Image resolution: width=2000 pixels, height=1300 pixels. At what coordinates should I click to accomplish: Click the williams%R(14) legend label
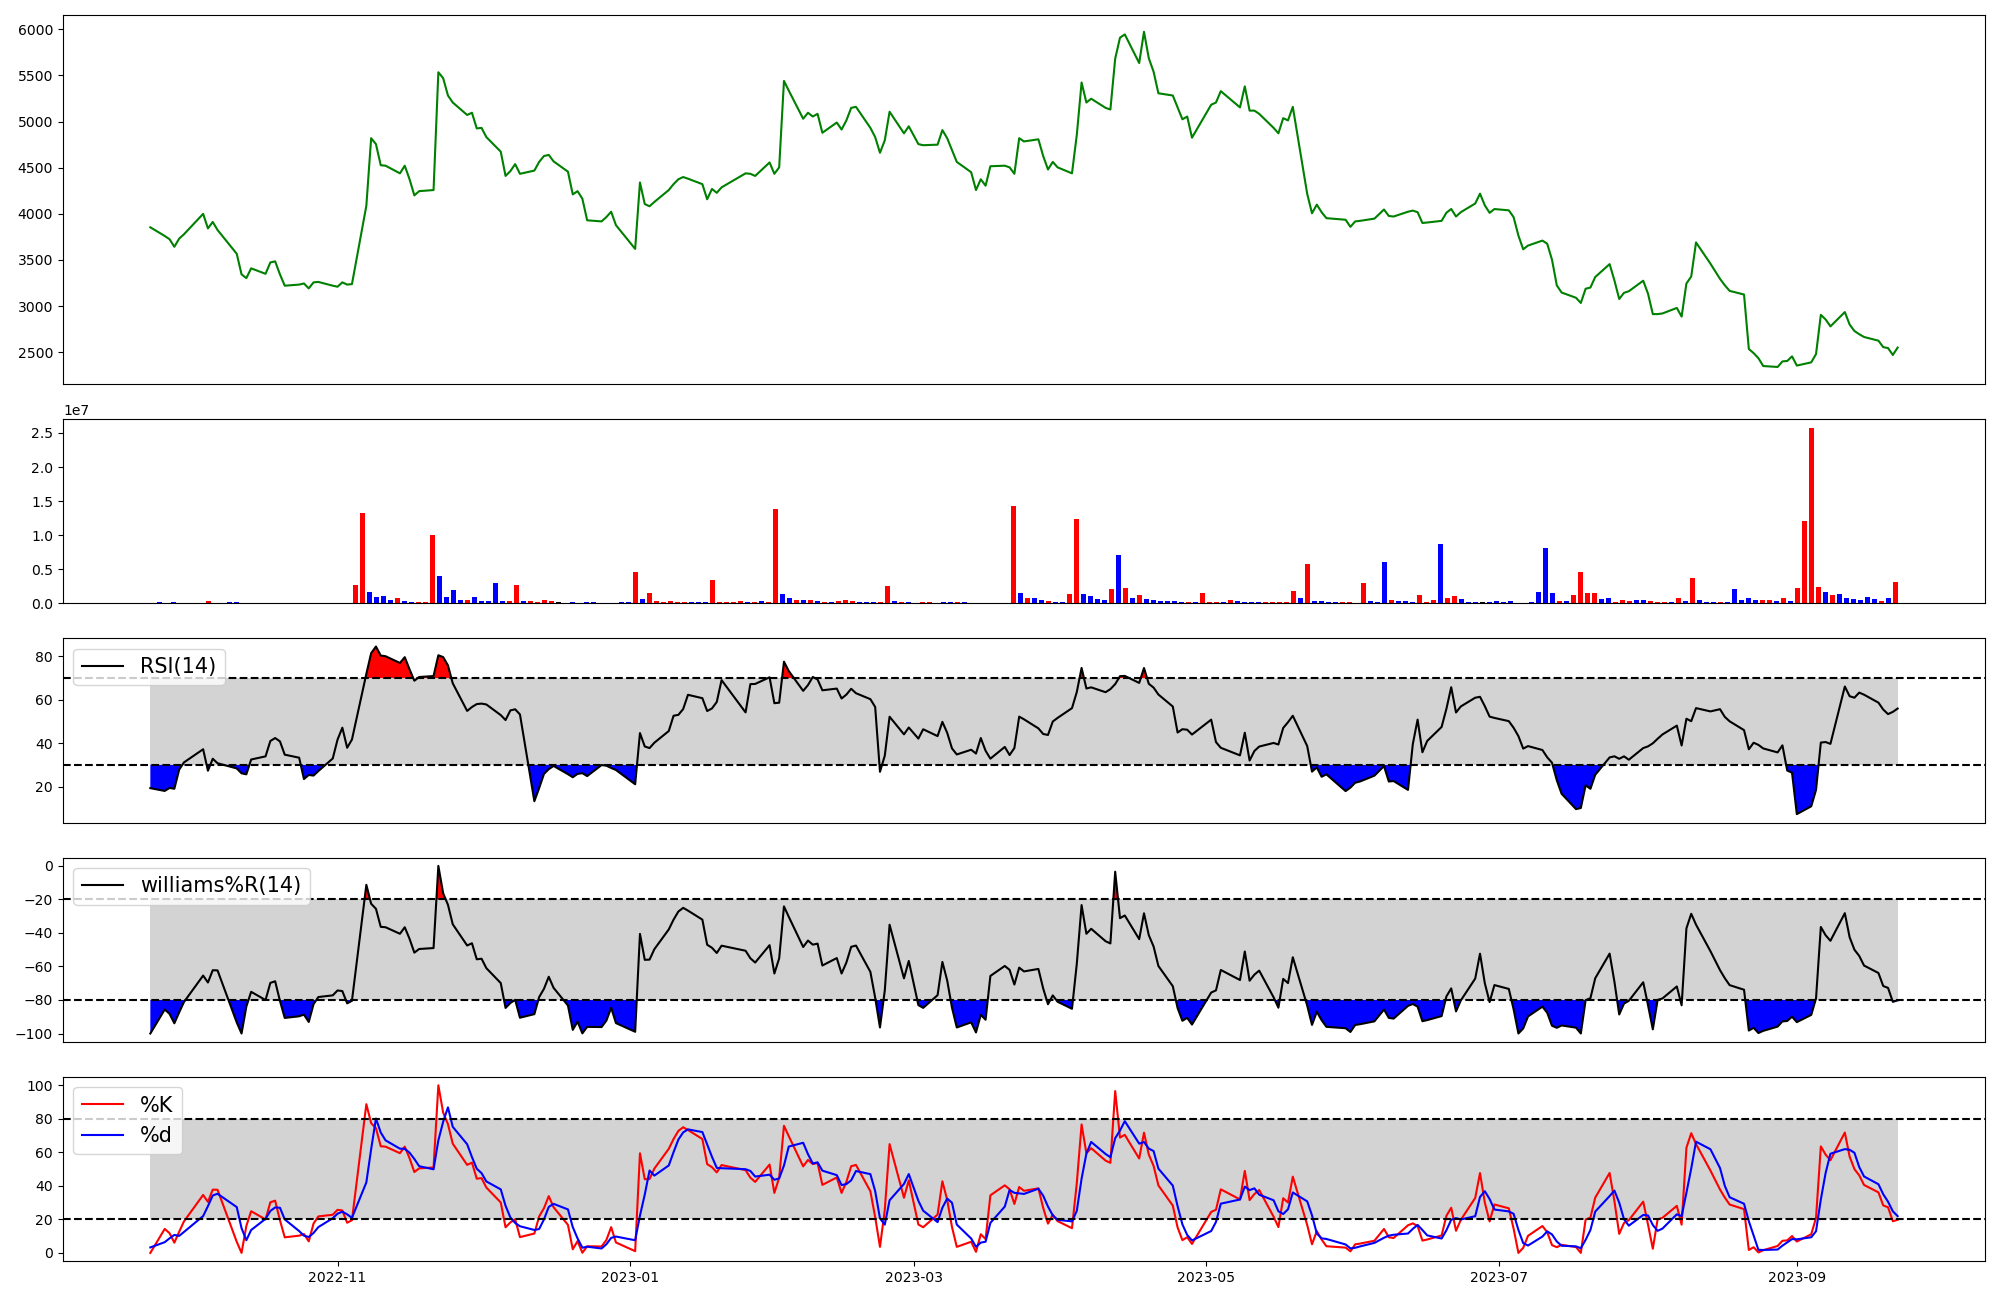220,885
